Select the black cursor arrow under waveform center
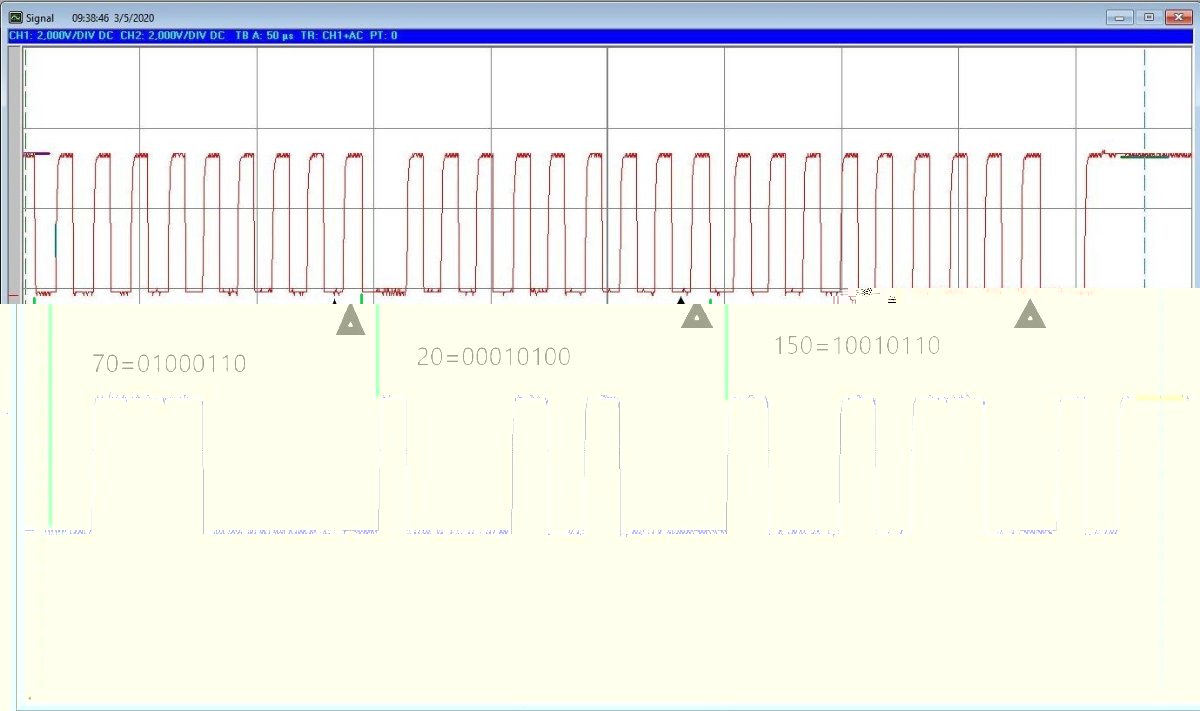1200x711 pixels. click(681, 299)
